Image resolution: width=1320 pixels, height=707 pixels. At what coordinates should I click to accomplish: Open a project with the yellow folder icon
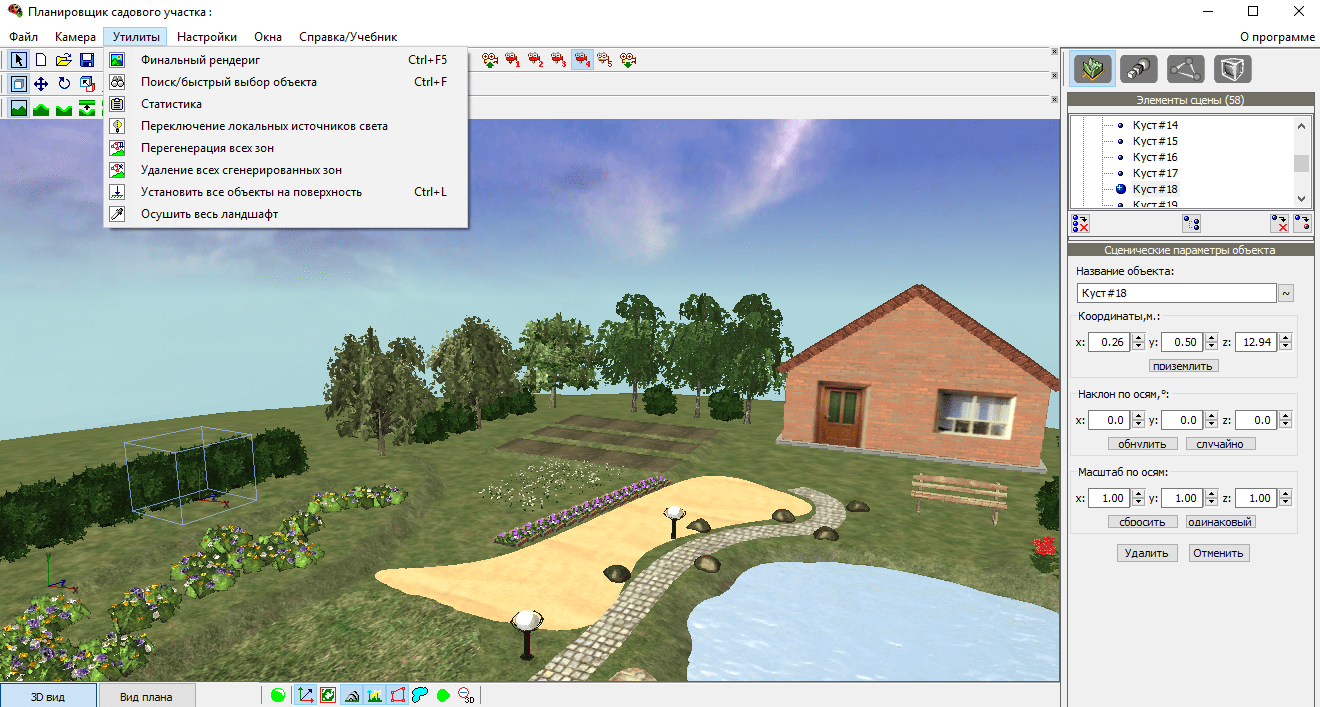click(64, 60)
